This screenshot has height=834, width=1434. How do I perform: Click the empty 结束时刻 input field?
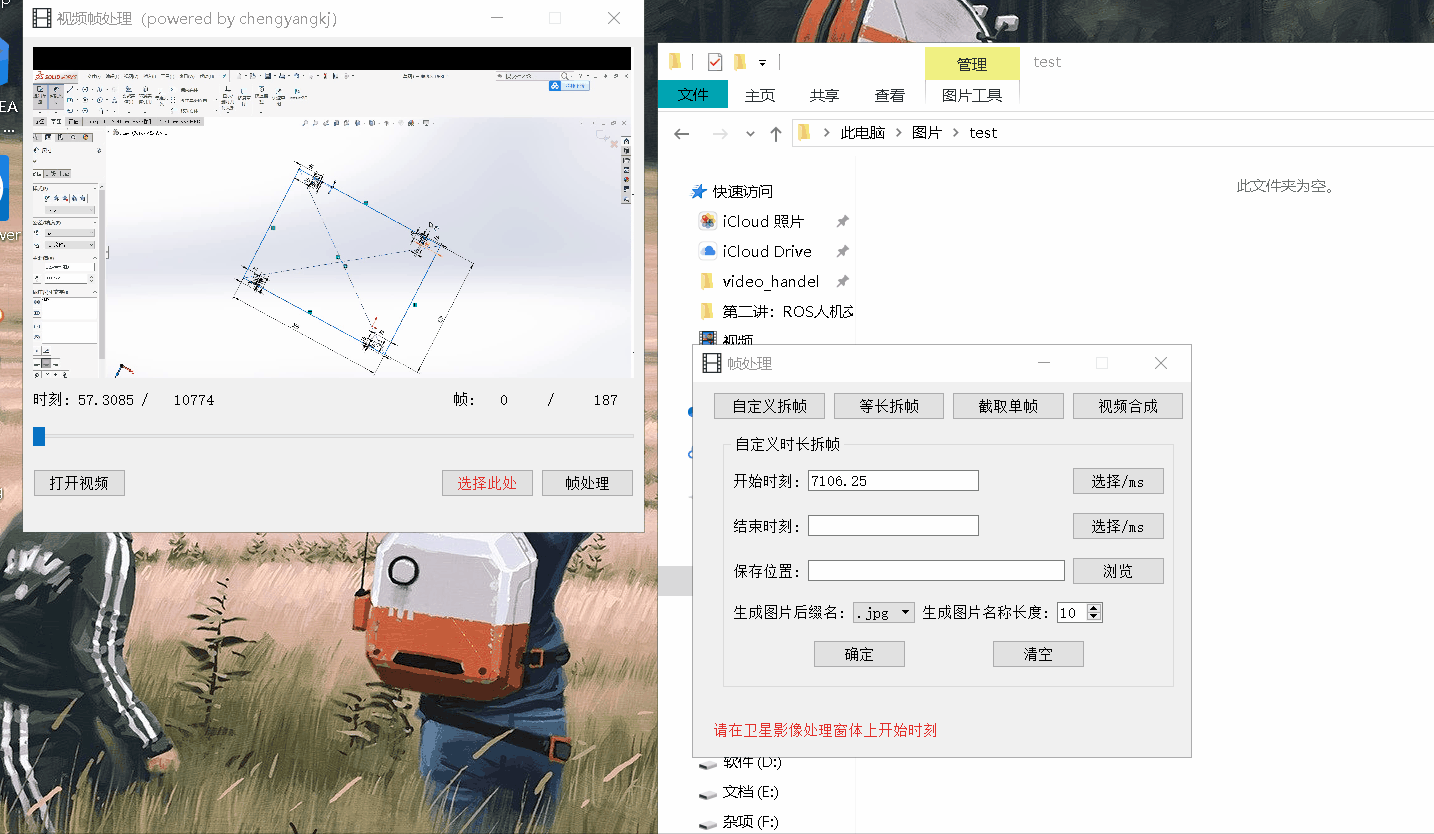pyautogui.click(x=893, y=526)
